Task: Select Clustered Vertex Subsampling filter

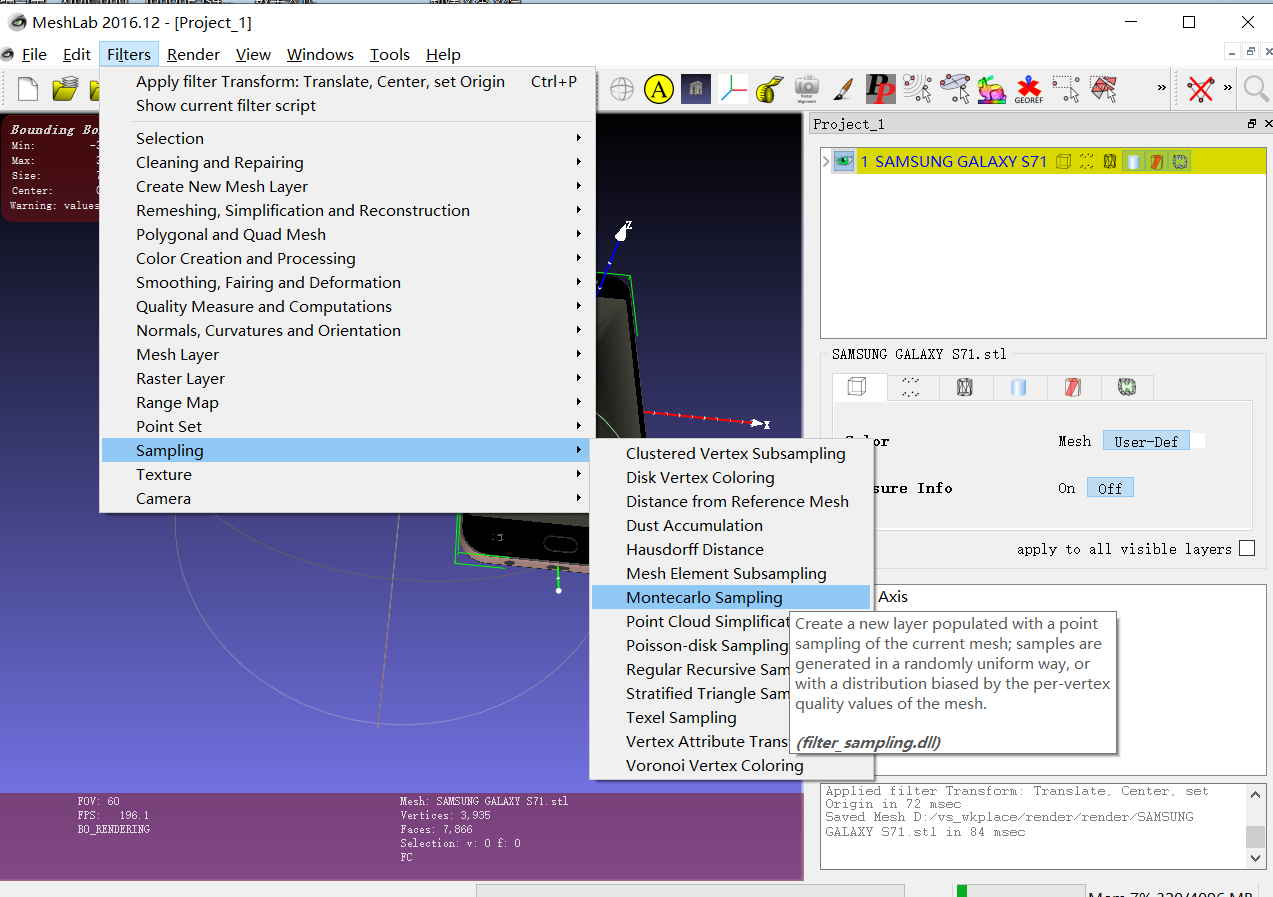Action: click(x=731, y=453)
